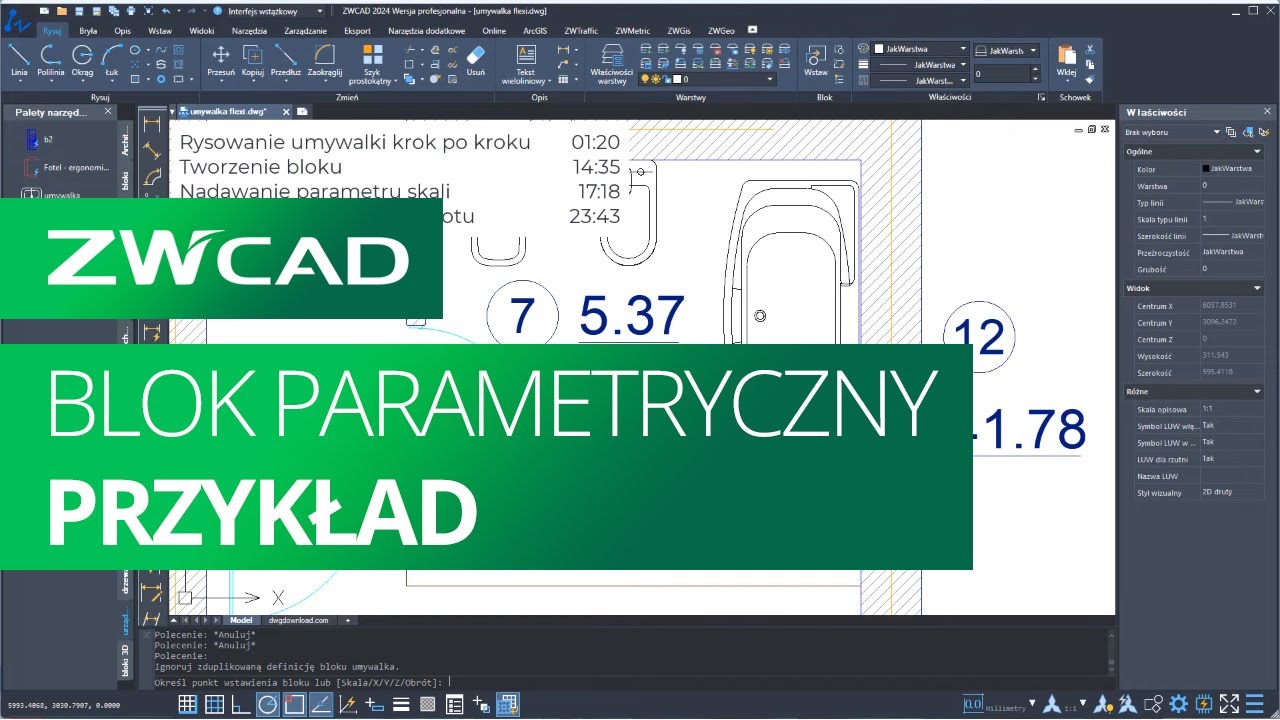The width and height of the screenshot is (1280, 720).
Task: Increase transparency value with up stepper
Action: coord(1035,70)
